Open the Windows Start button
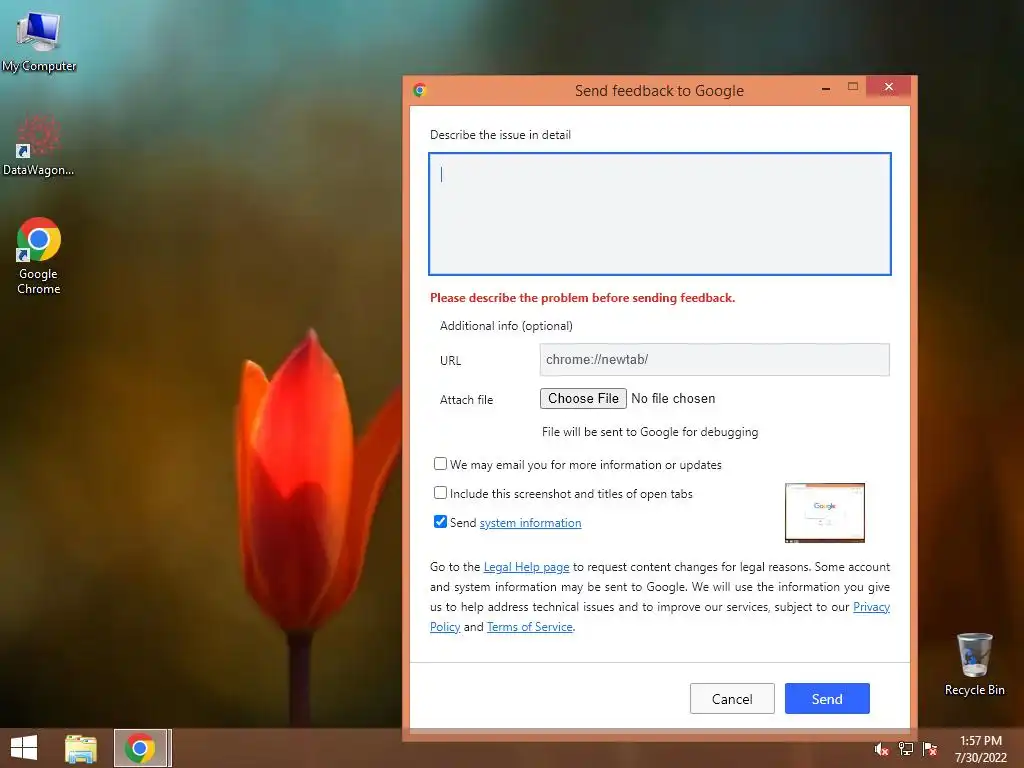 [24, 748]
